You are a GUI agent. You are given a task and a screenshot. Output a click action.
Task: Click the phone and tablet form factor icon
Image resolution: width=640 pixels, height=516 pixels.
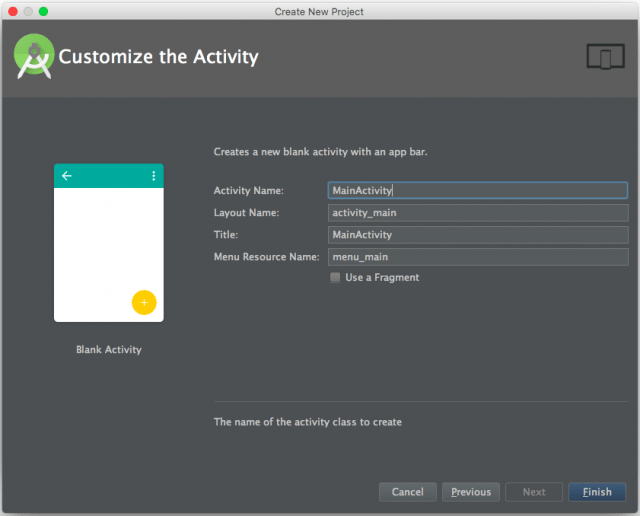(x=605, y=57)
